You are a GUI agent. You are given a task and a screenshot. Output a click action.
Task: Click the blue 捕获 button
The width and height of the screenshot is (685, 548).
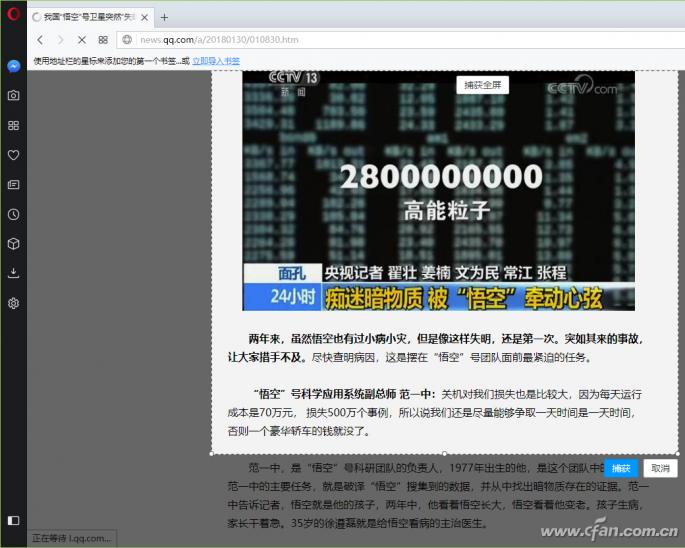[x=621, y=468]
